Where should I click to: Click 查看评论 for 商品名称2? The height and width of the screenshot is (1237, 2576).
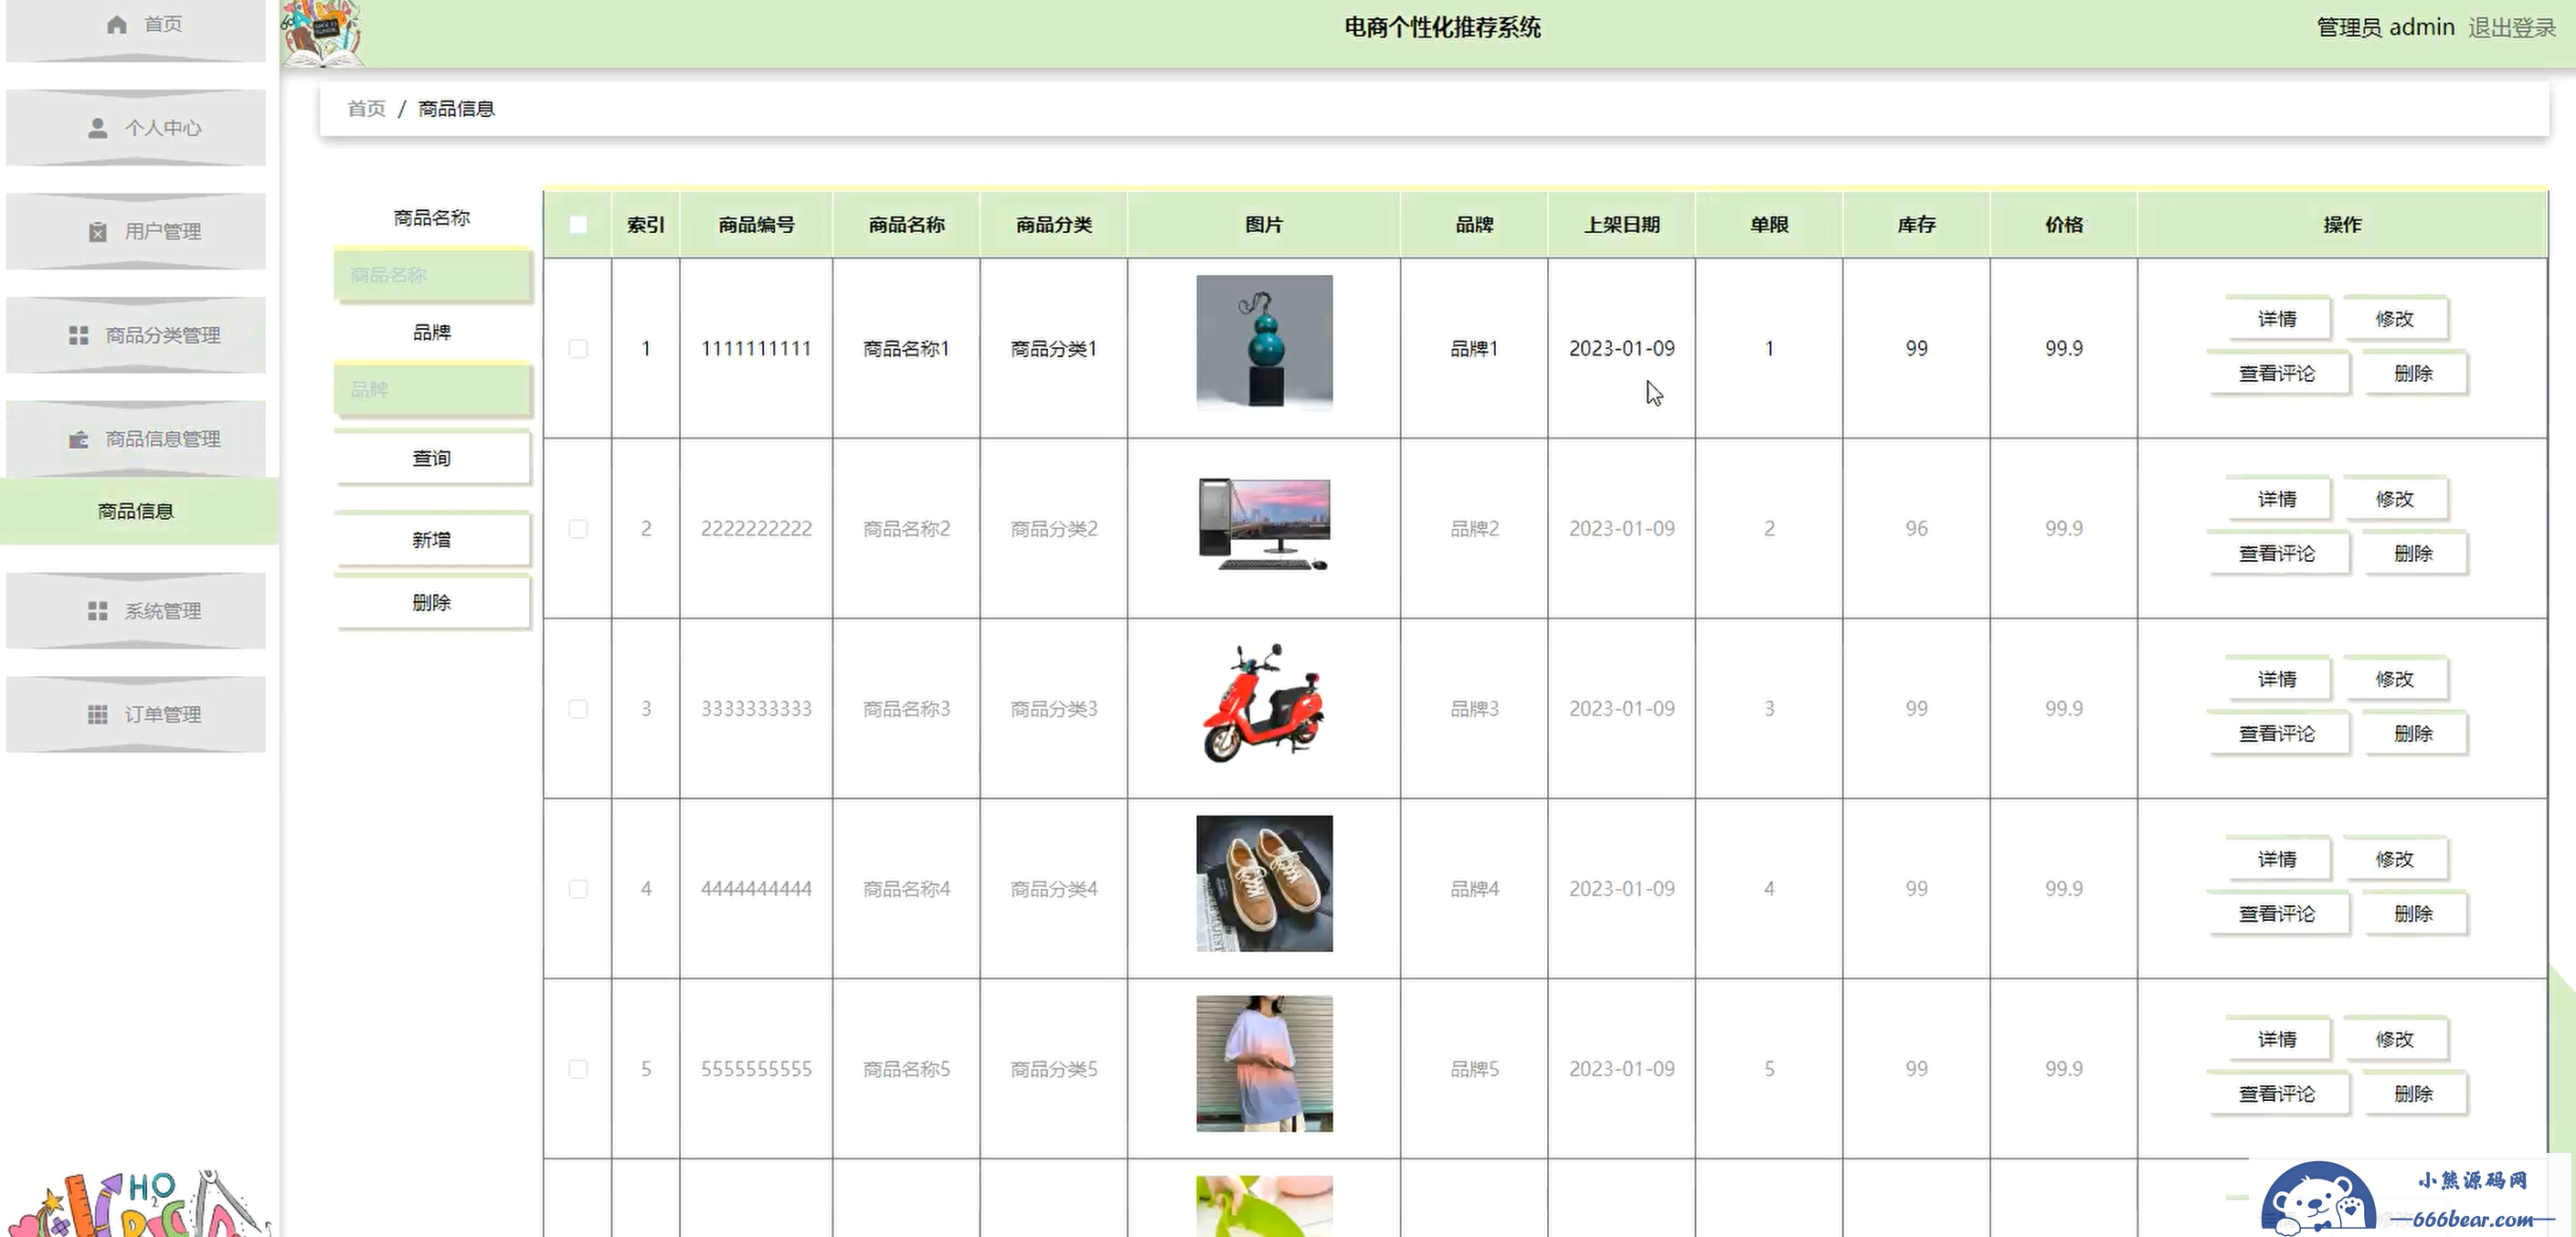[2277, 554]
